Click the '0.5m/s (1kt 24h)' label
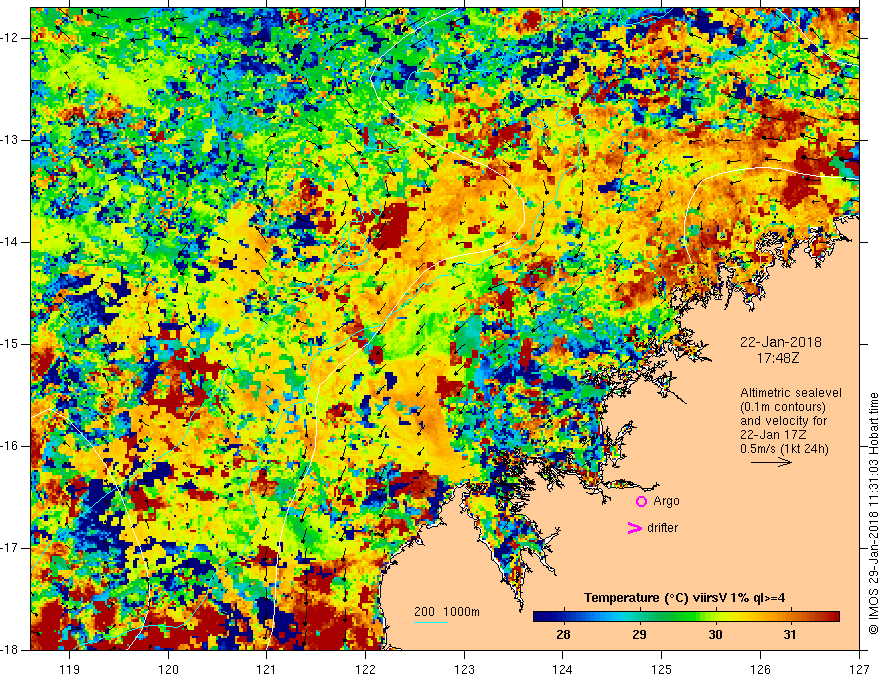Image resolution: width=880 pixels, height=680 pixels. tap(784, 449)
